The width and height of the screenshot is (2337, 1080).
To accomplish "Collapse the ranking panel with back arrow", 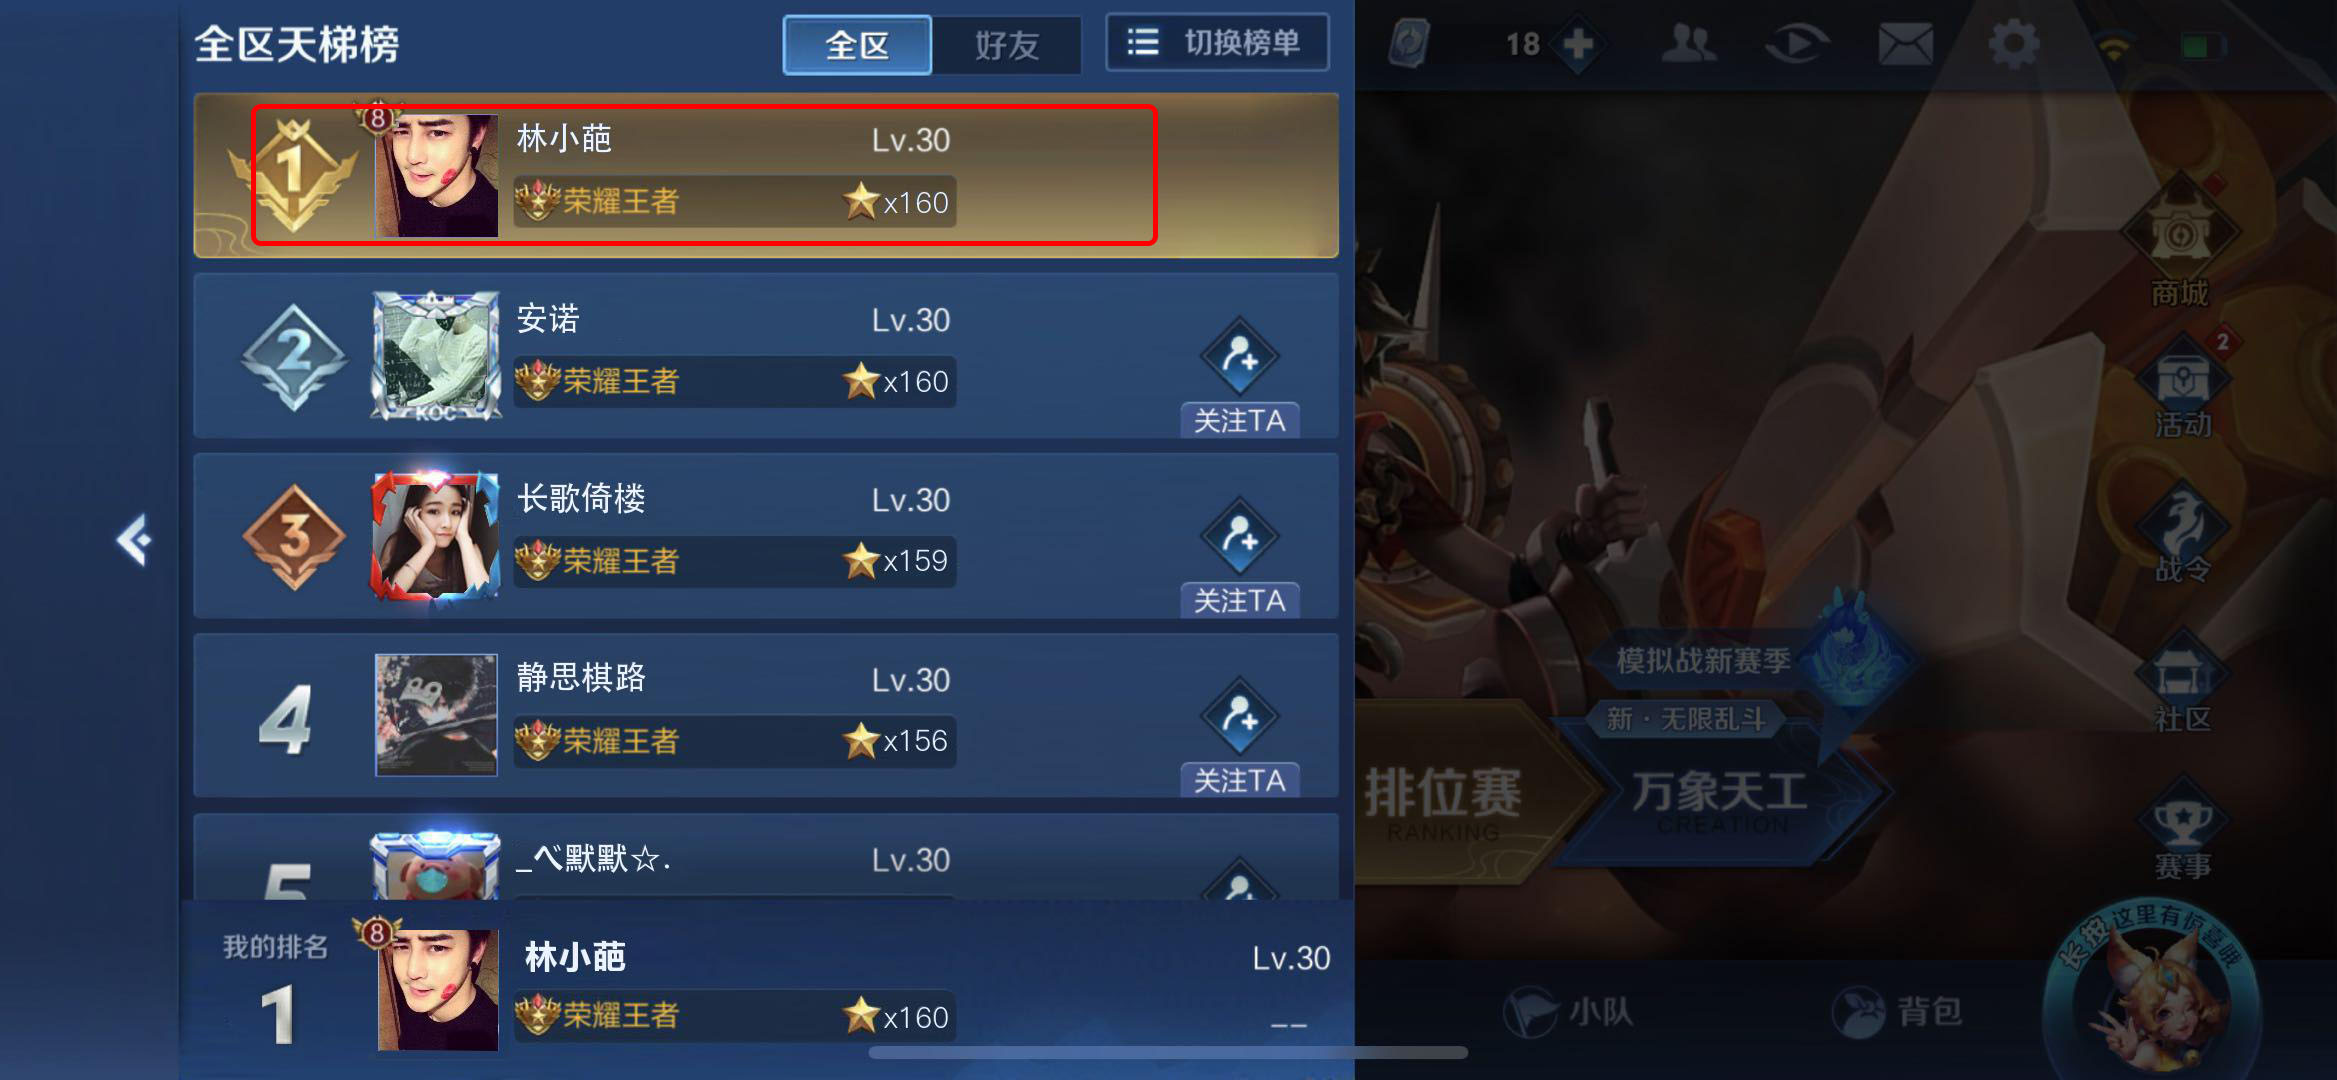I will (134, 541).
